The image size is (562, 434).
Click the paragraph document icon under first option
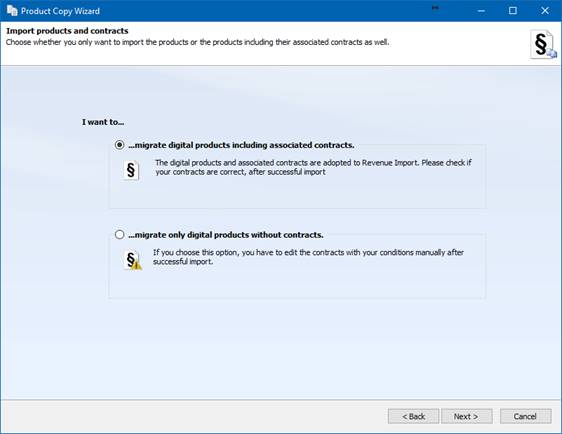coord(131,170)
